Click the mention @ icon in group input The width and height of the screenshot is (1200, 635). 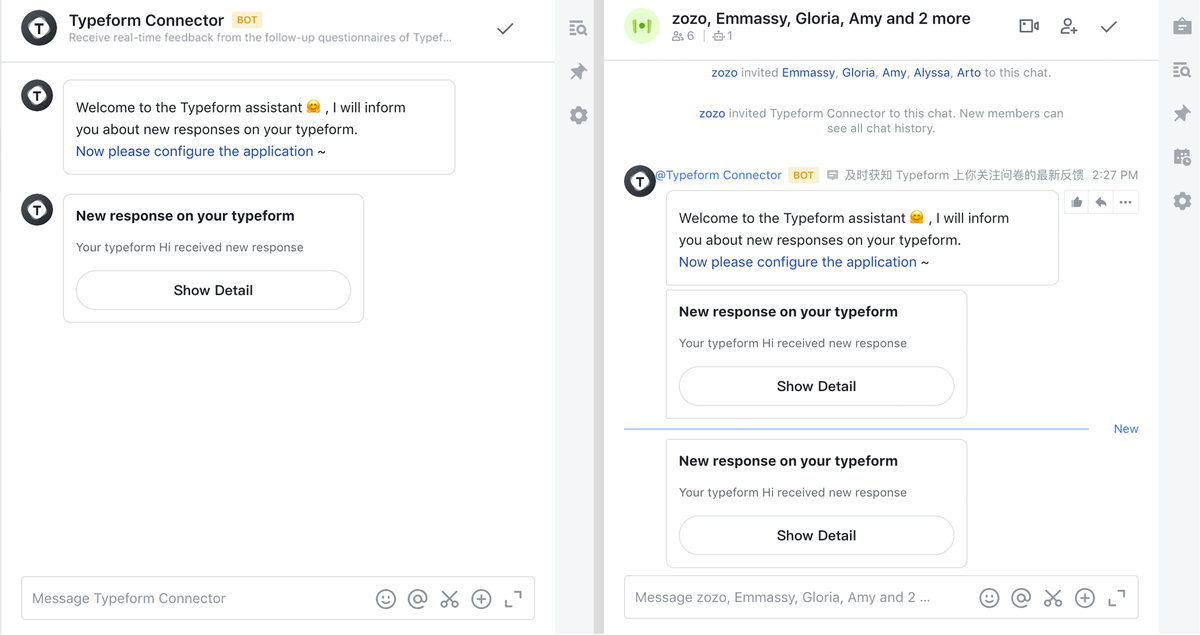point(1021,598)
